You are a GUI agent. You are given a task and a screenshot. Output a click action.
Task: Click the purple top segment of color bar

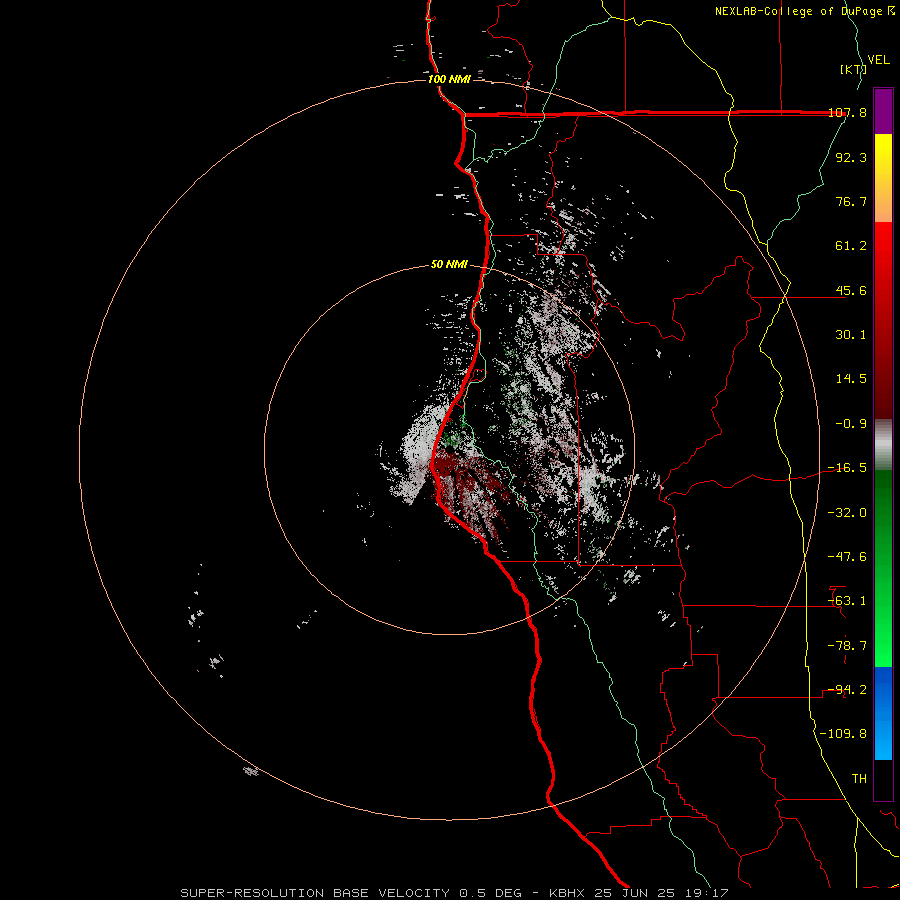tap(883, 111)
